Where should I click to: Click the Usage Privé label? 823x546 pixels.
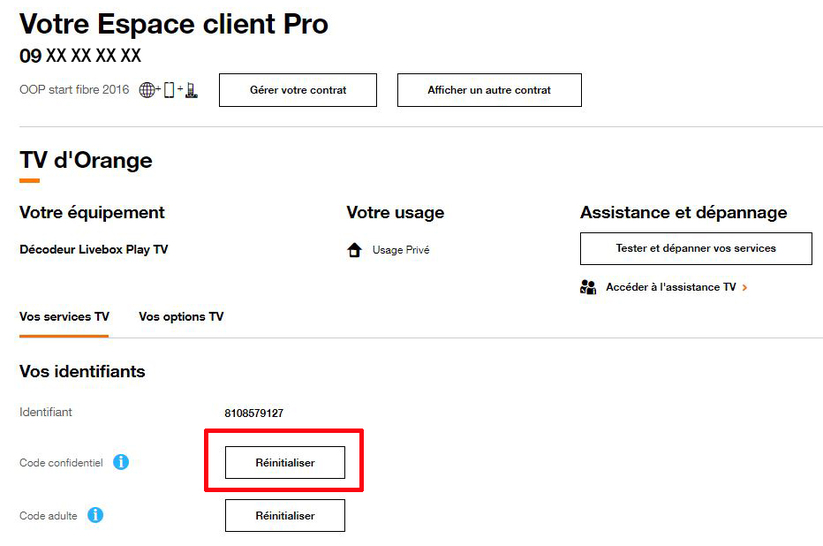[401, 250]
